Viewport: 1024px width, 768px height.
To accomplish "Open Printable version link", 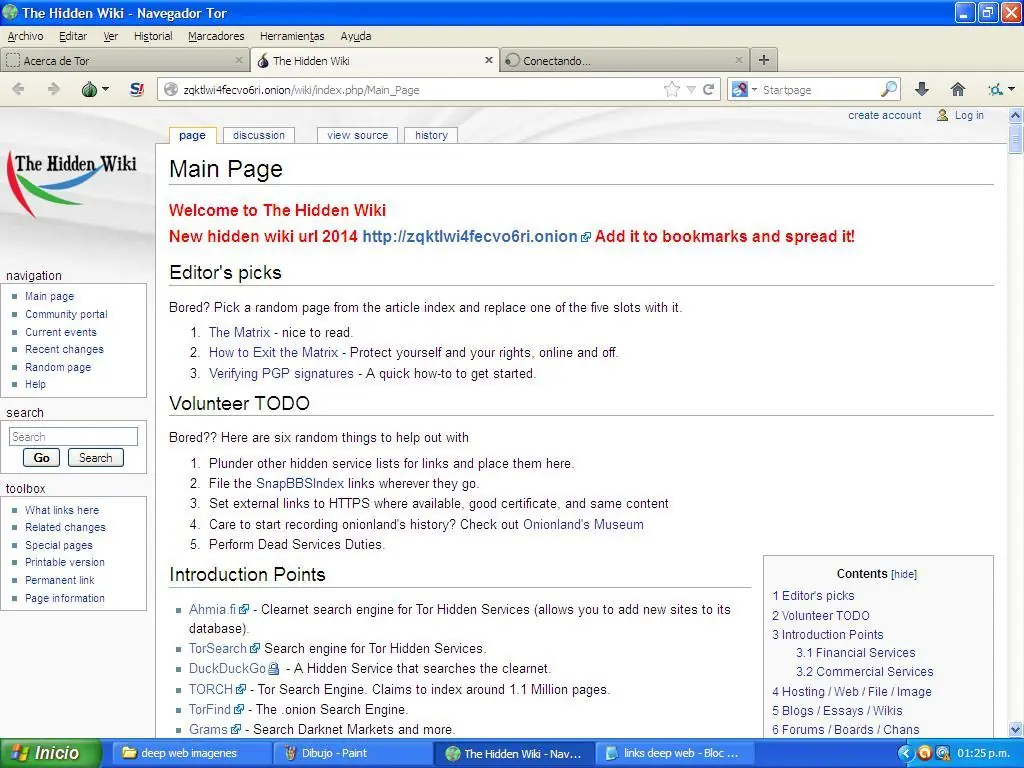I will [x=65, y=562].
